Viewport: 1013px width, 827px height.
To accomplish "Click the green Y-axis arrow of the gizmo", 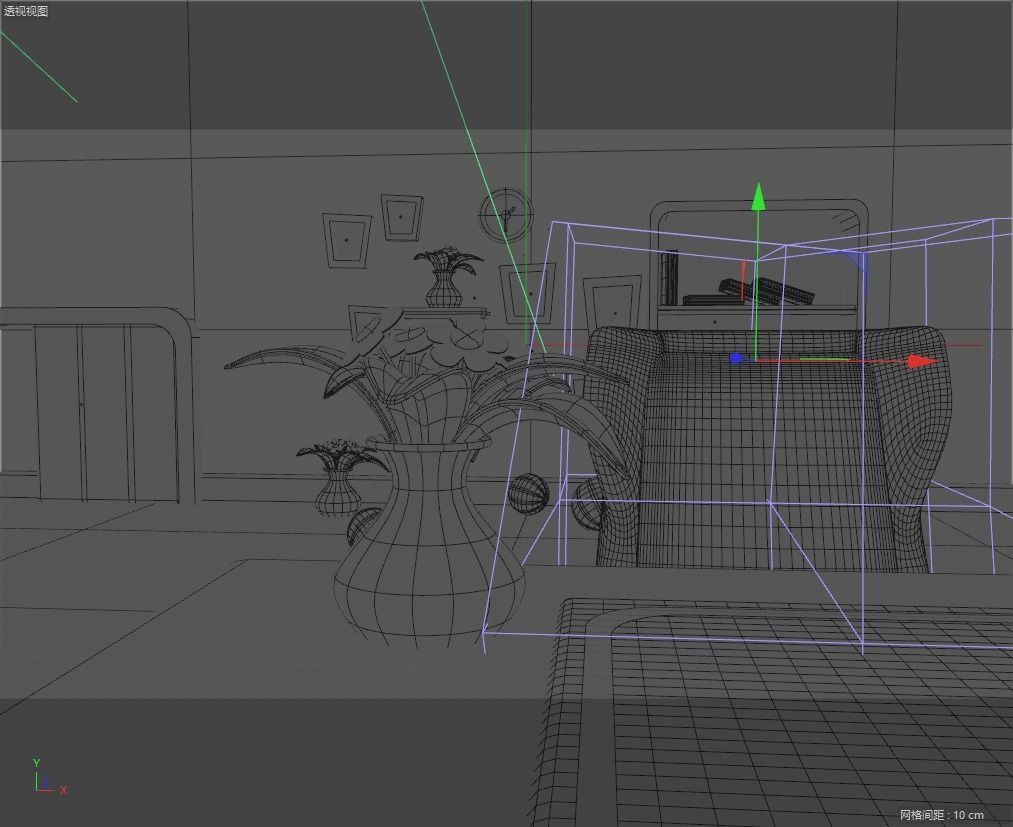I will (x=758, y=197).
